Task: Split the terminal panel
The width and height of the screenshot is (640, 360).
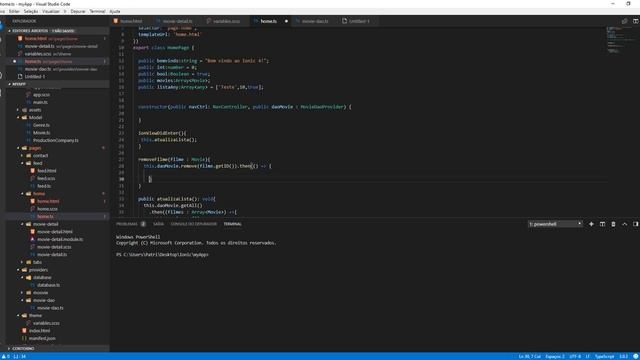Action: (602, 224)
